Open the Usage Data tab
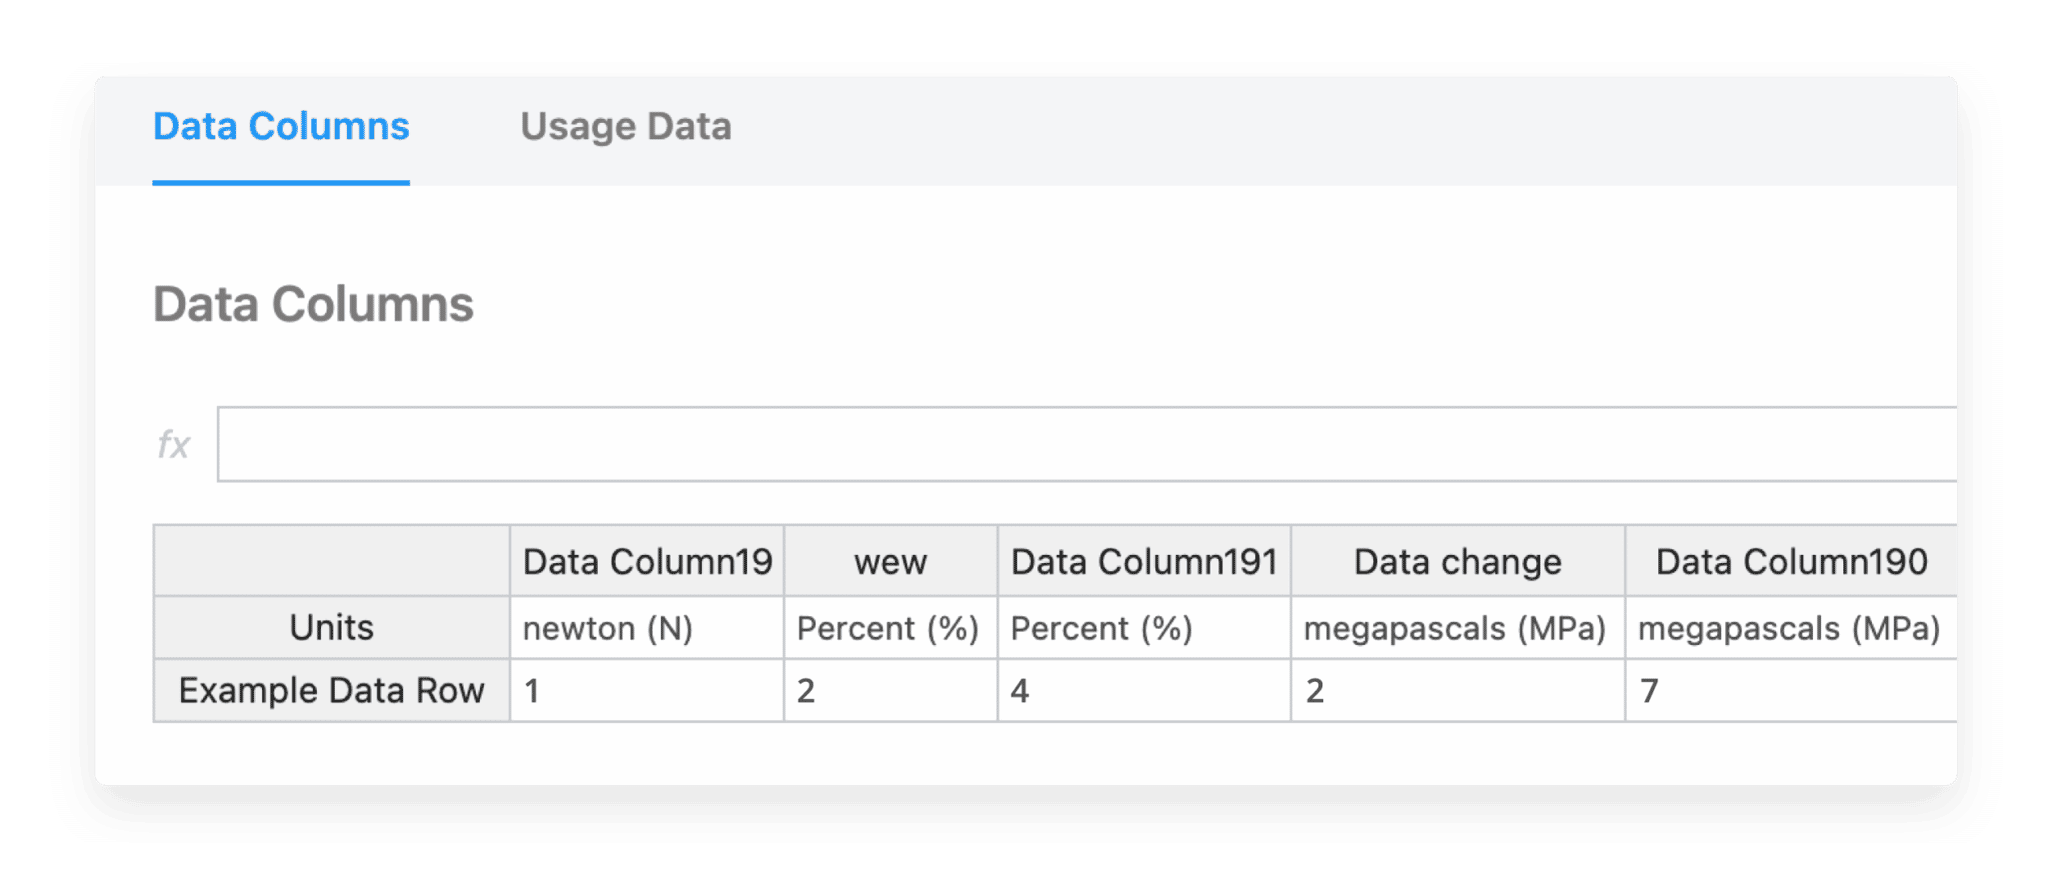 626,127
